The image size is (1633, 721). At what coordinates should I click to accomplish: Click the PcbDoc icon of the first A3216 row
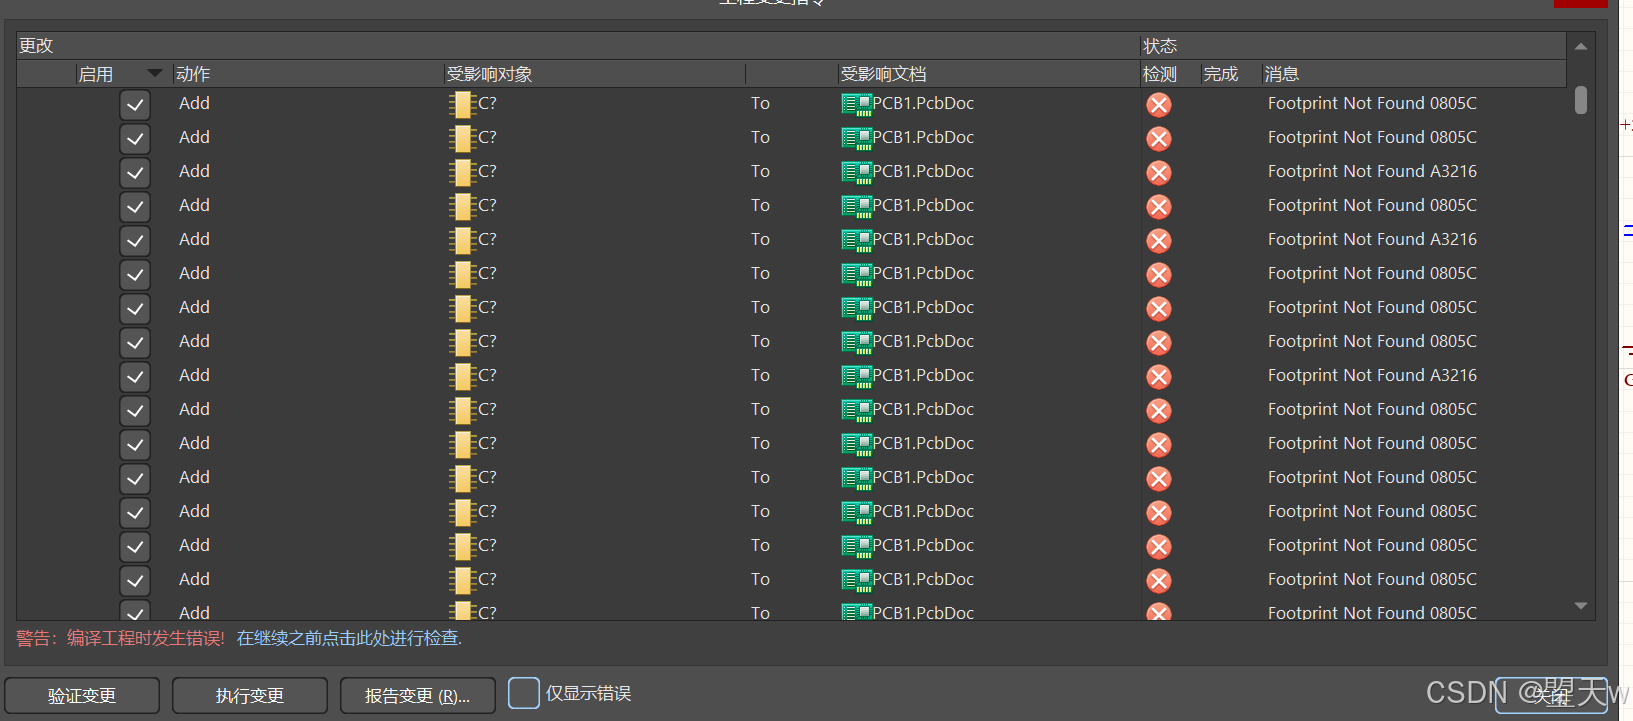[x=856, y=172]
